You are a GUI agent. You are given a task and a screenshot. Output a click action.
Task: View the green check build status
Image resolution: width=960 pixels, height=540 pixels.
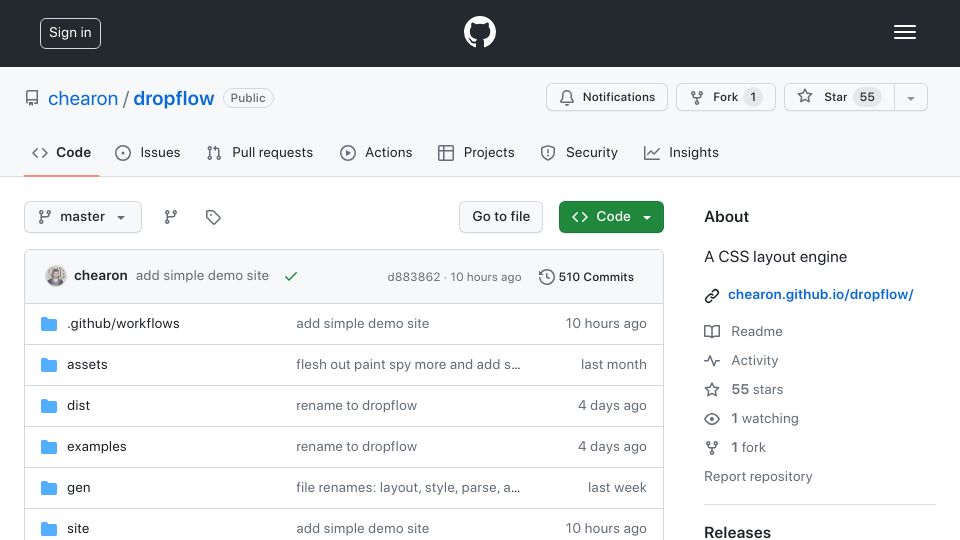click(291, 277)
